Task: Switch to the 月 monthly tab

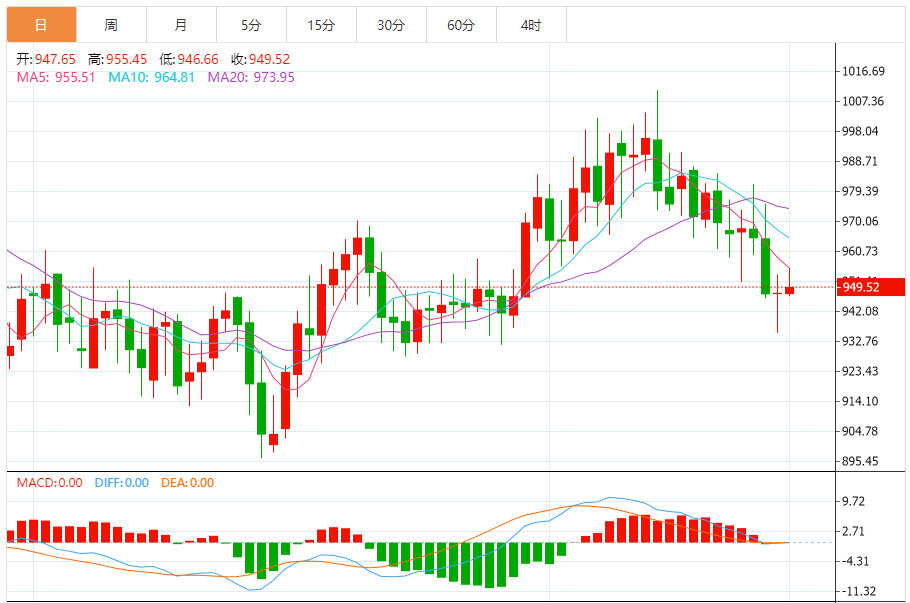Action: (x=182, y=25)
